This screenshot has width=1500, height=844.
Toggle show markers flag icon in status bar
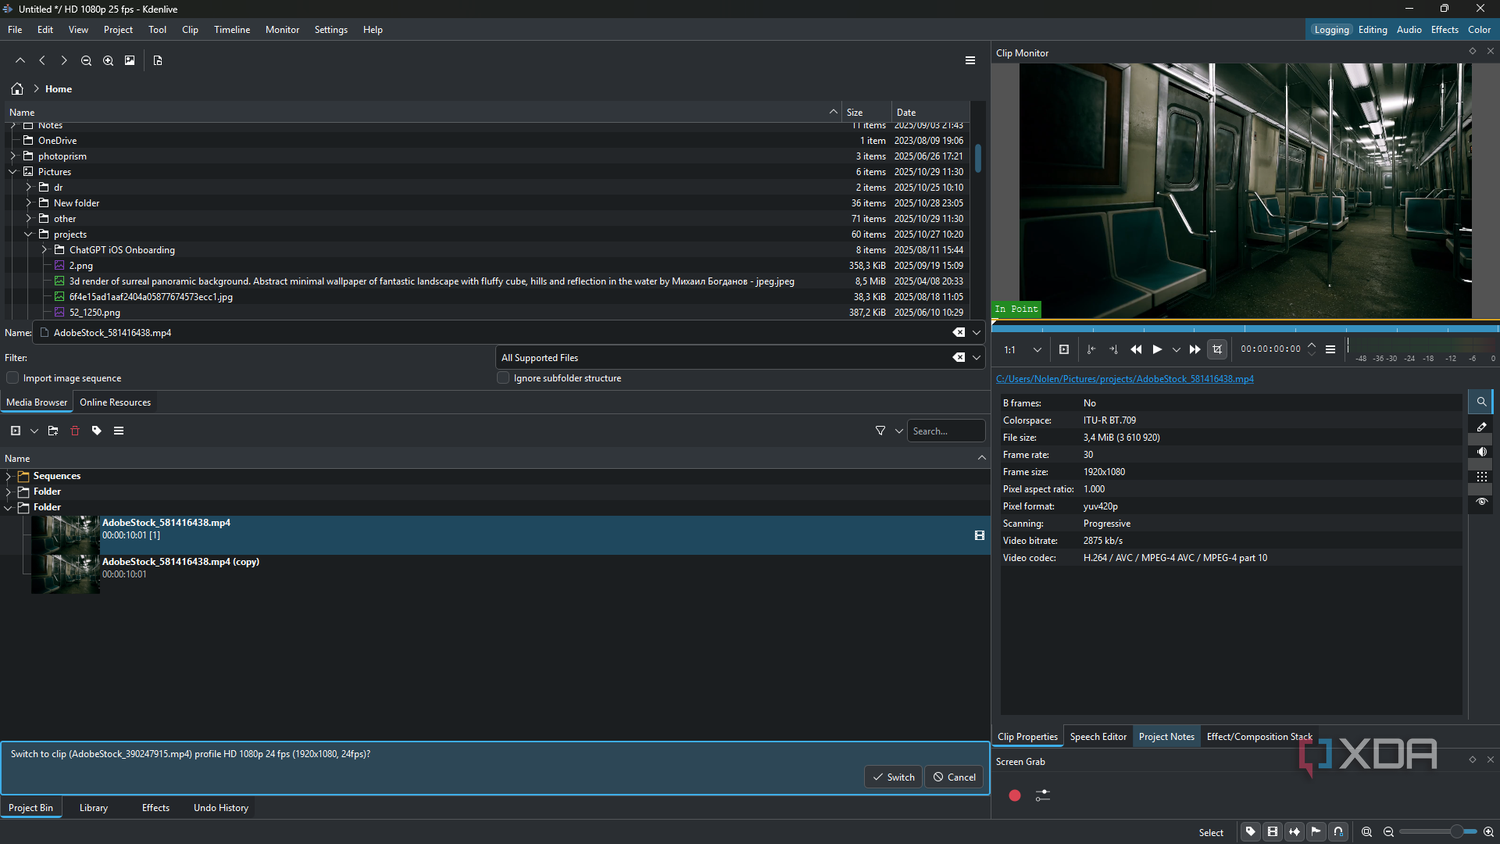tap(1316, 832)
